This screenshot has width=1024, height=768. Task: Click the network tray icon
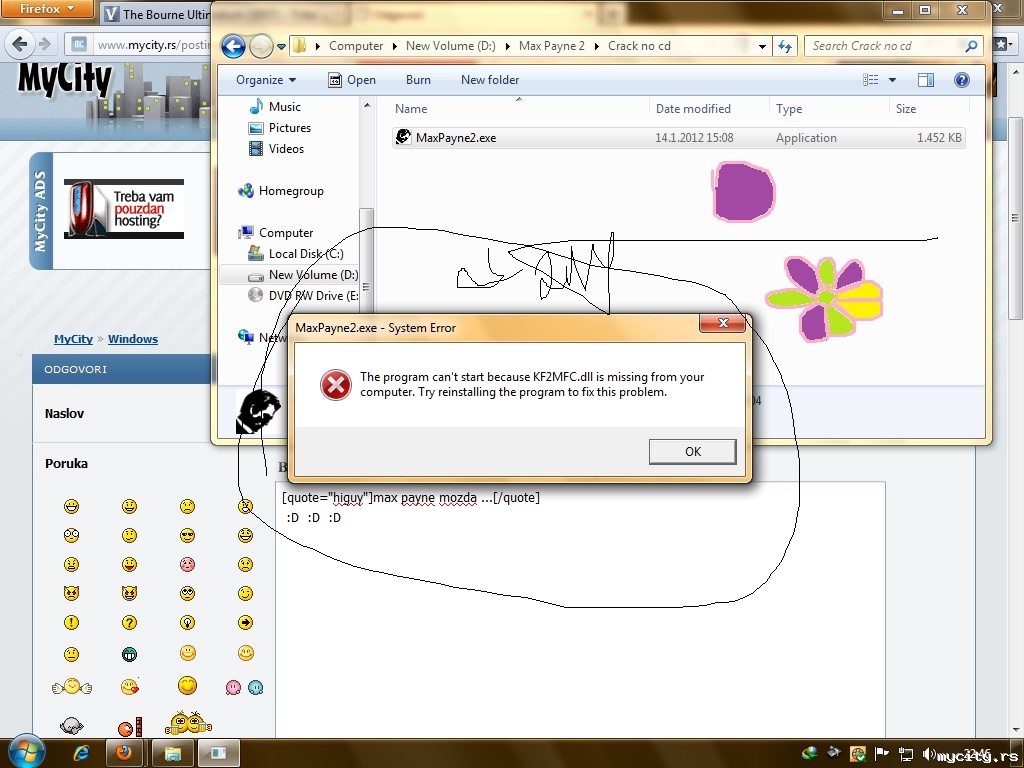(x=905, y=753)
